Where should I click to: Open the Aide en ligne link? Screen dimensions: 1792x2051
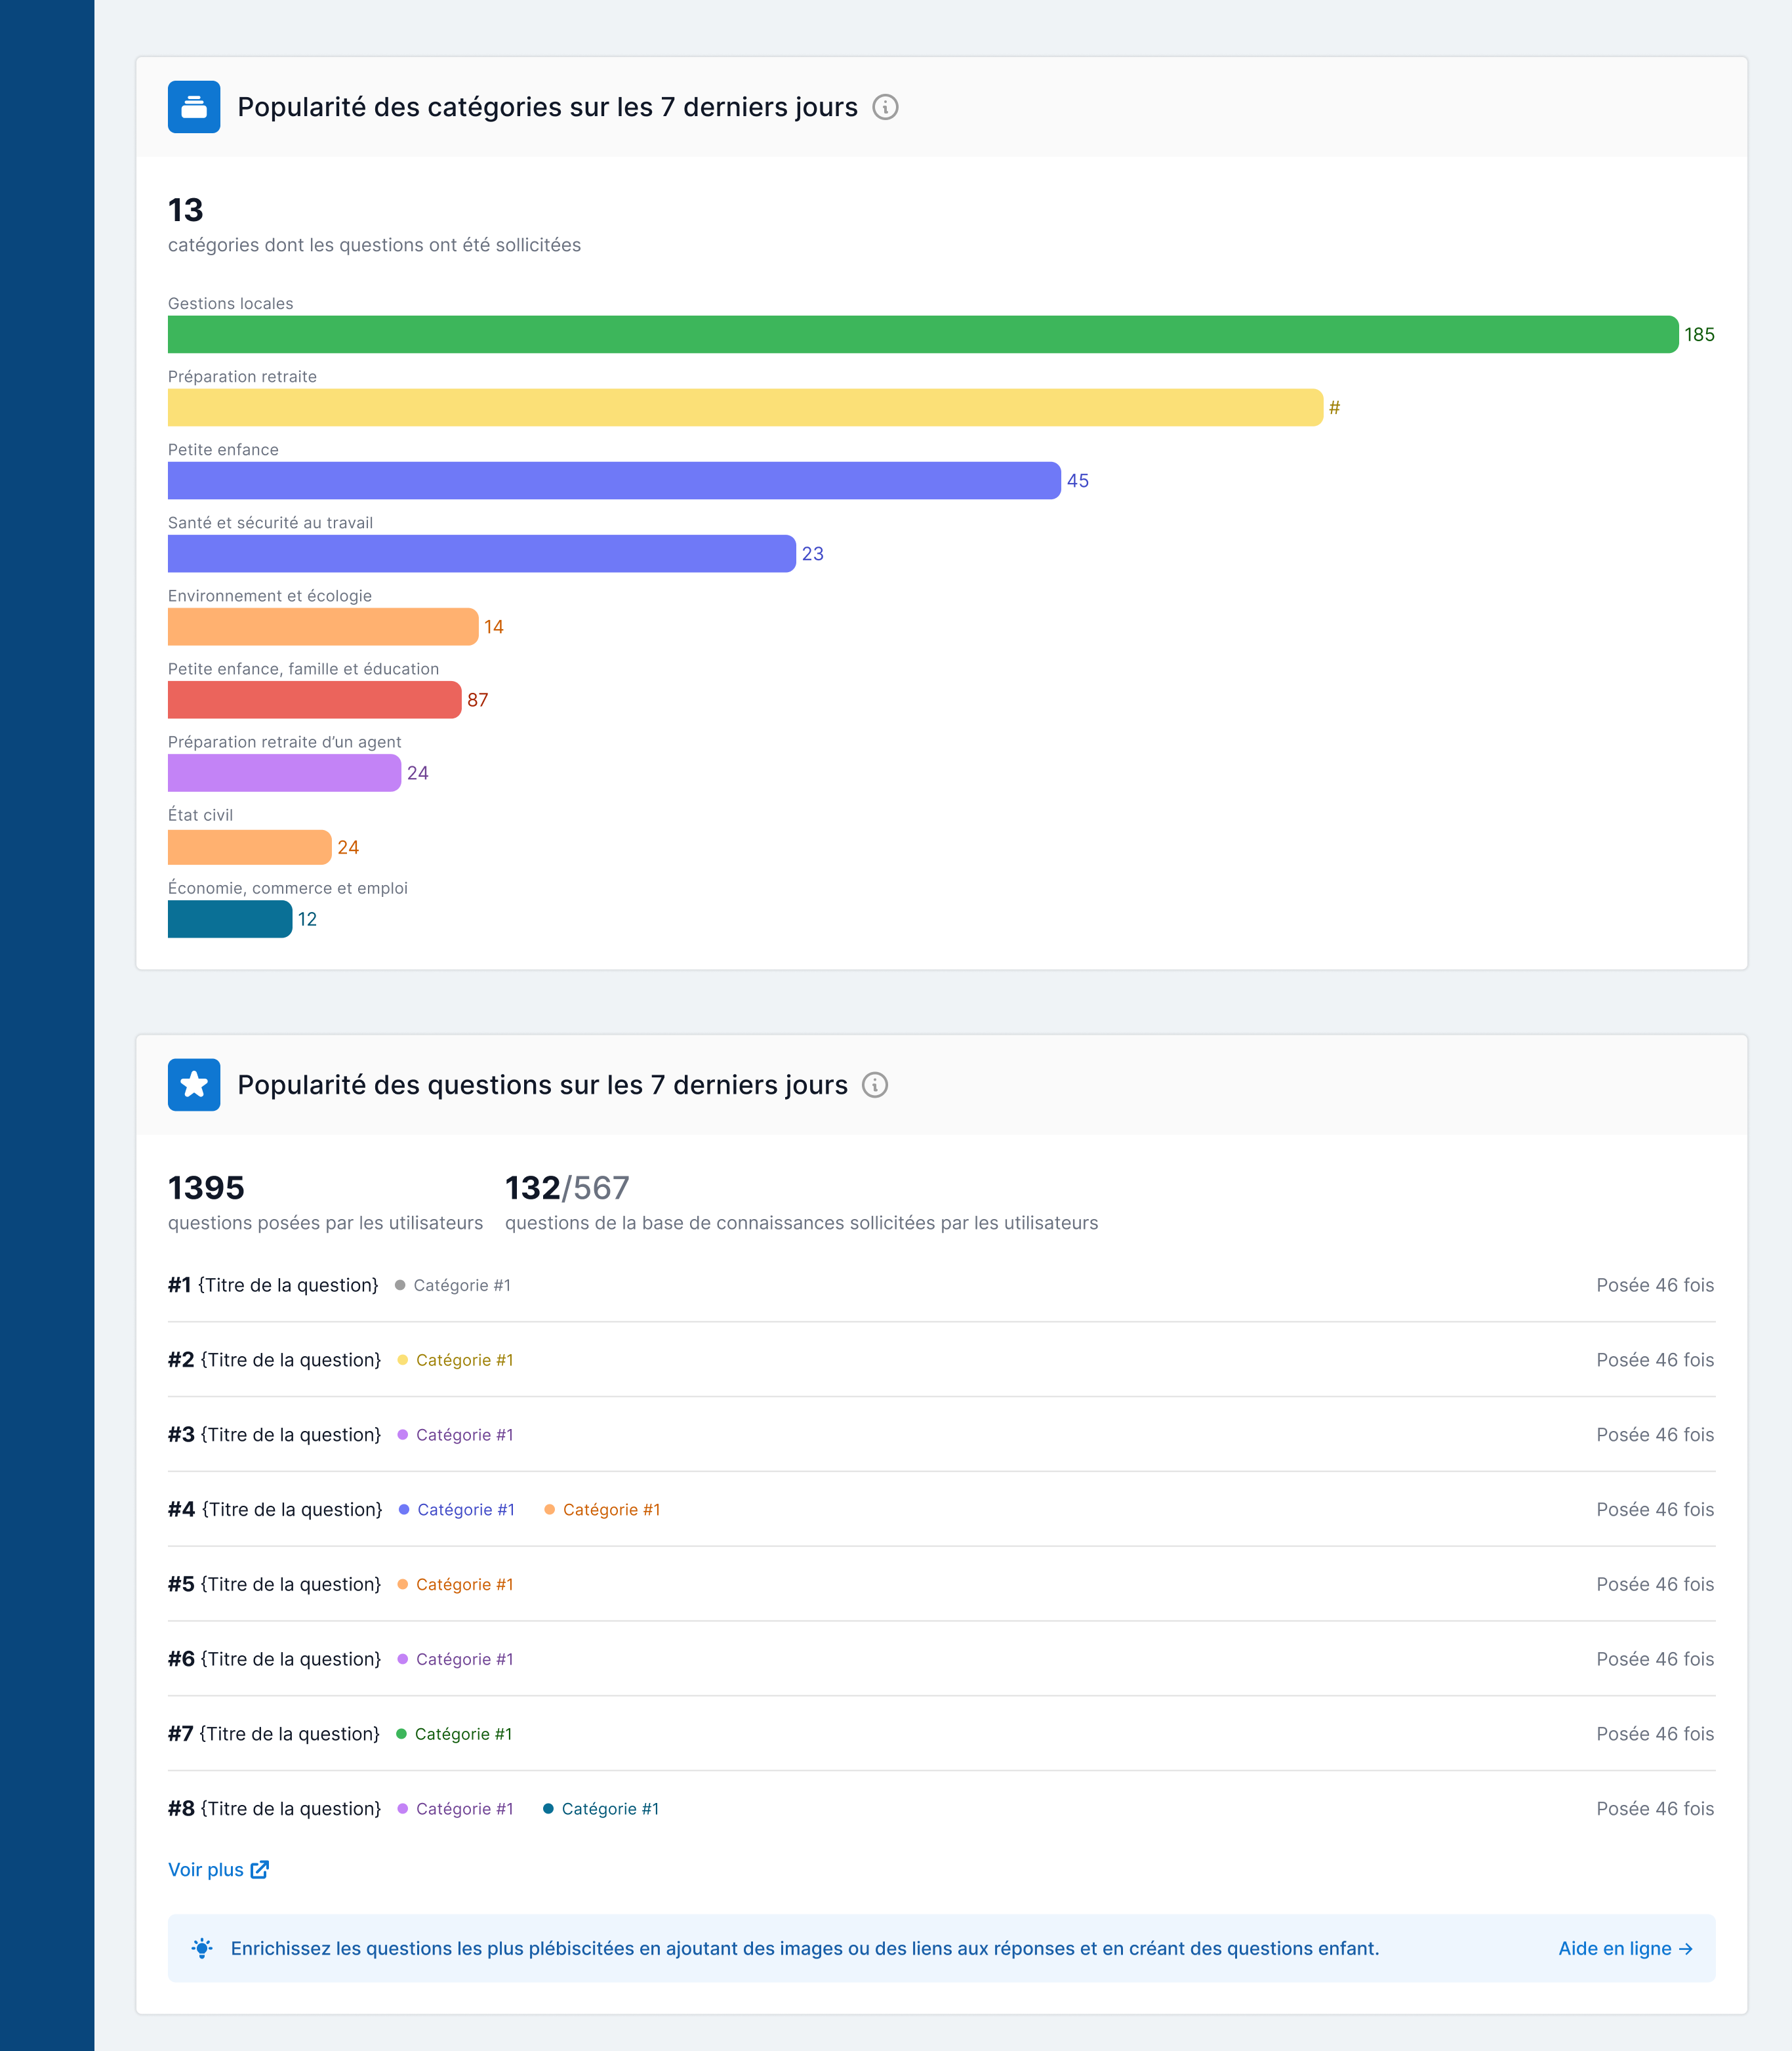(1624, 1948)
